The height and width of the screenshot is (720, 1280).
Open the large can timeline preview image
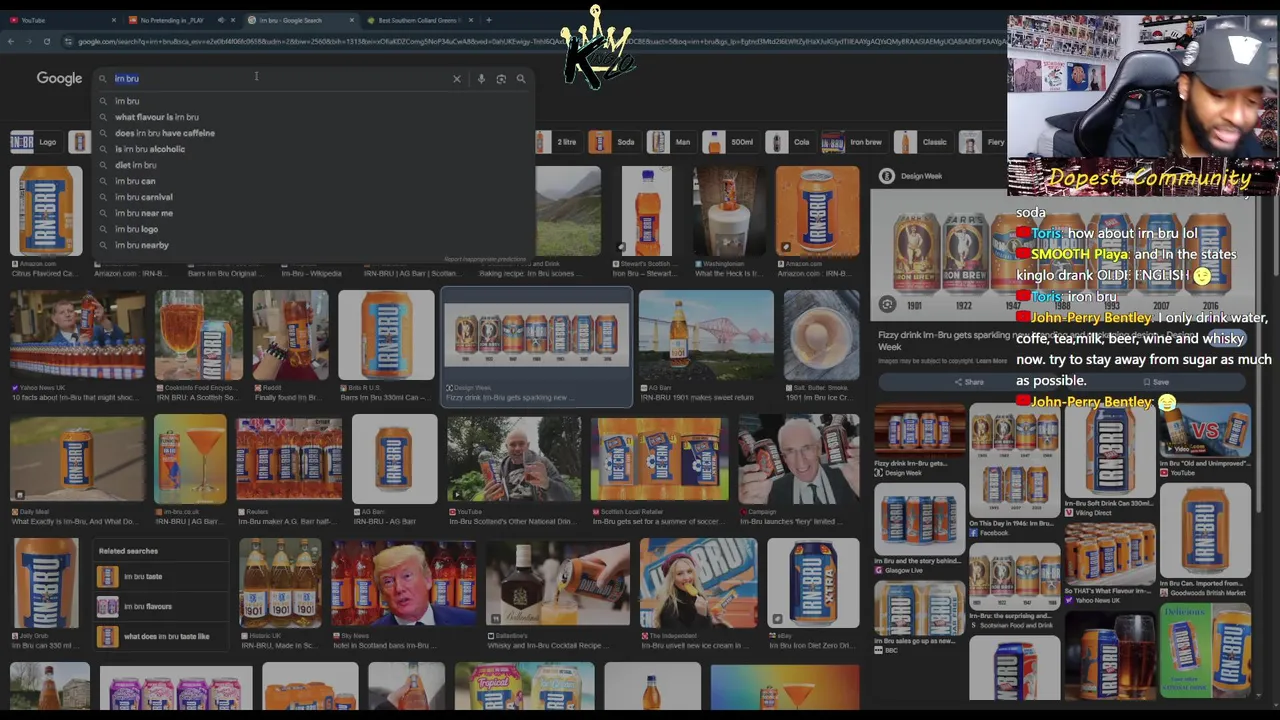click(1060, 253)
